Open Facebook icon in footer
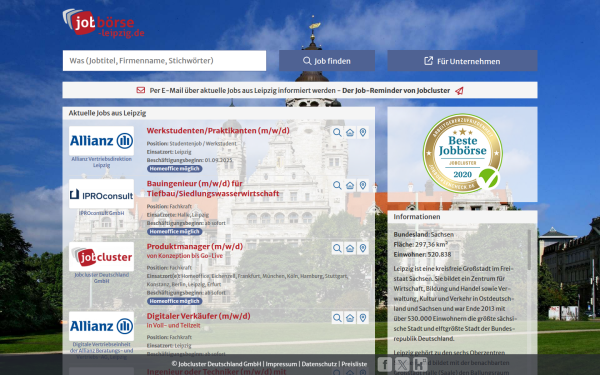600x375 pixels. 385,364
